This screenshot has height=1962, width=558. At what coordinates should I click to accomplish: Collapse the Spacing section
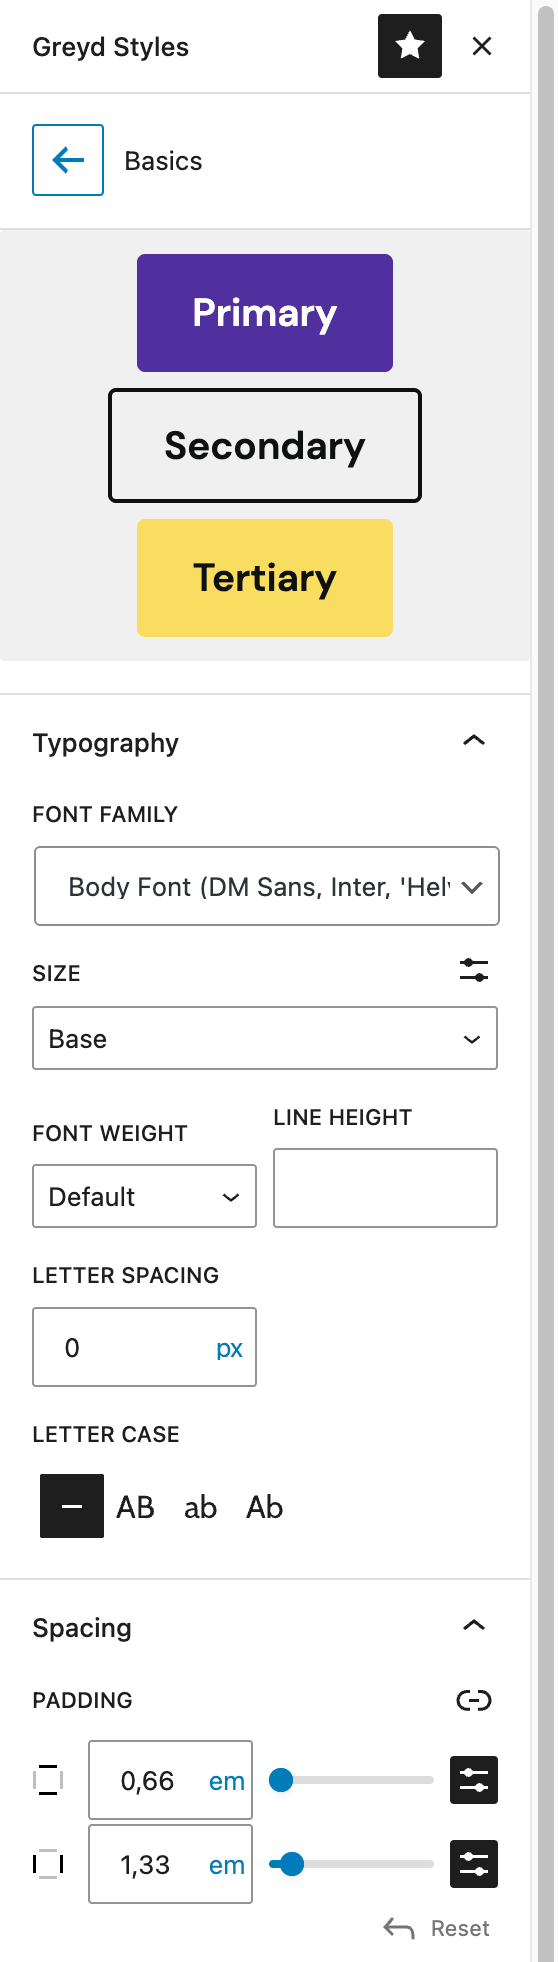coord(474,1626)
